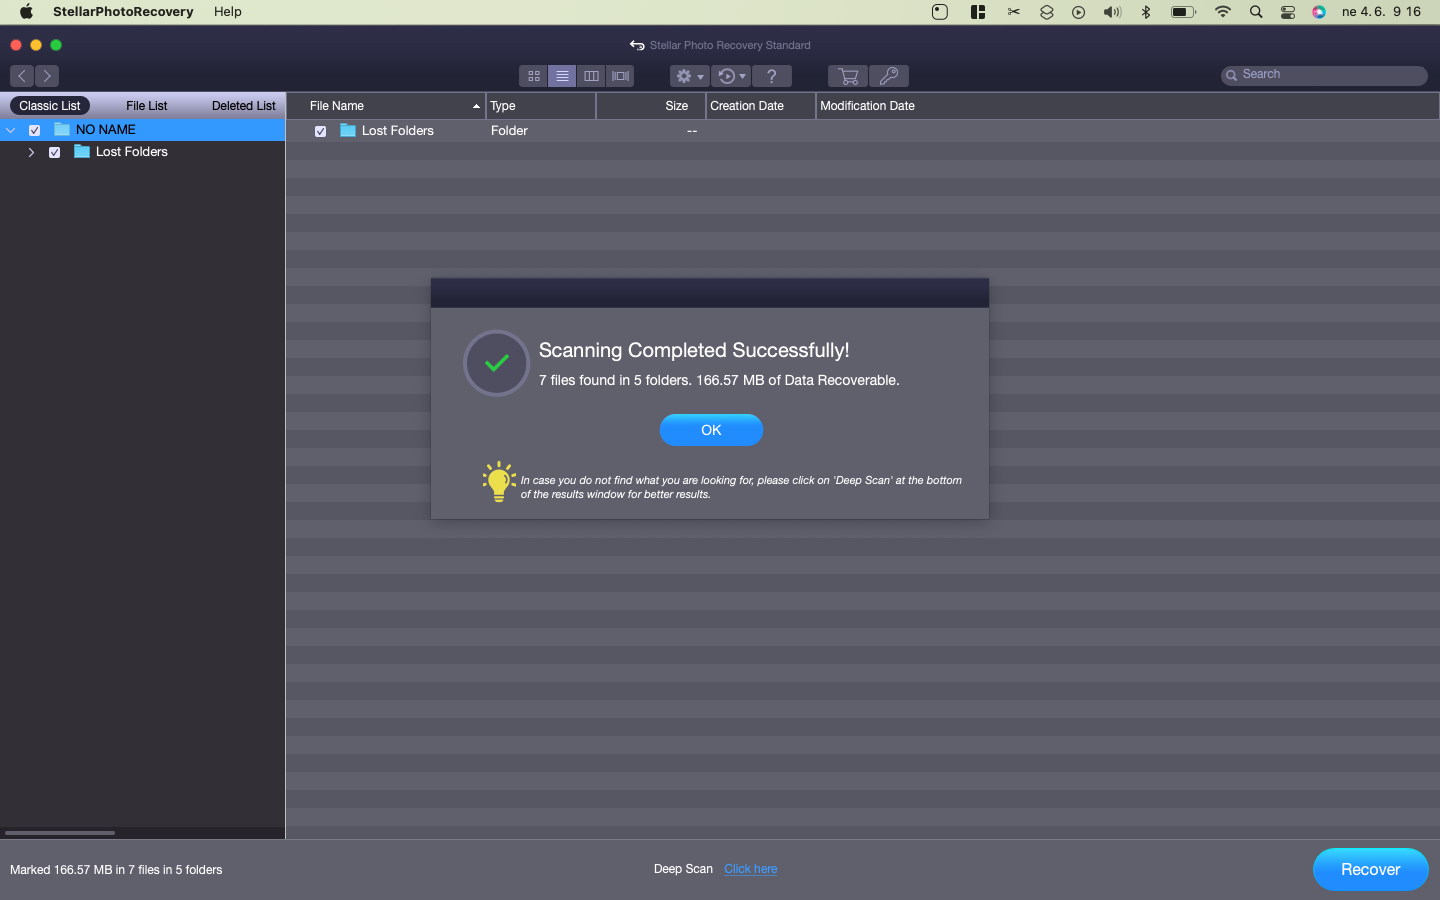
Task: Sort by the Creation Date column
Action: [761, 106]
